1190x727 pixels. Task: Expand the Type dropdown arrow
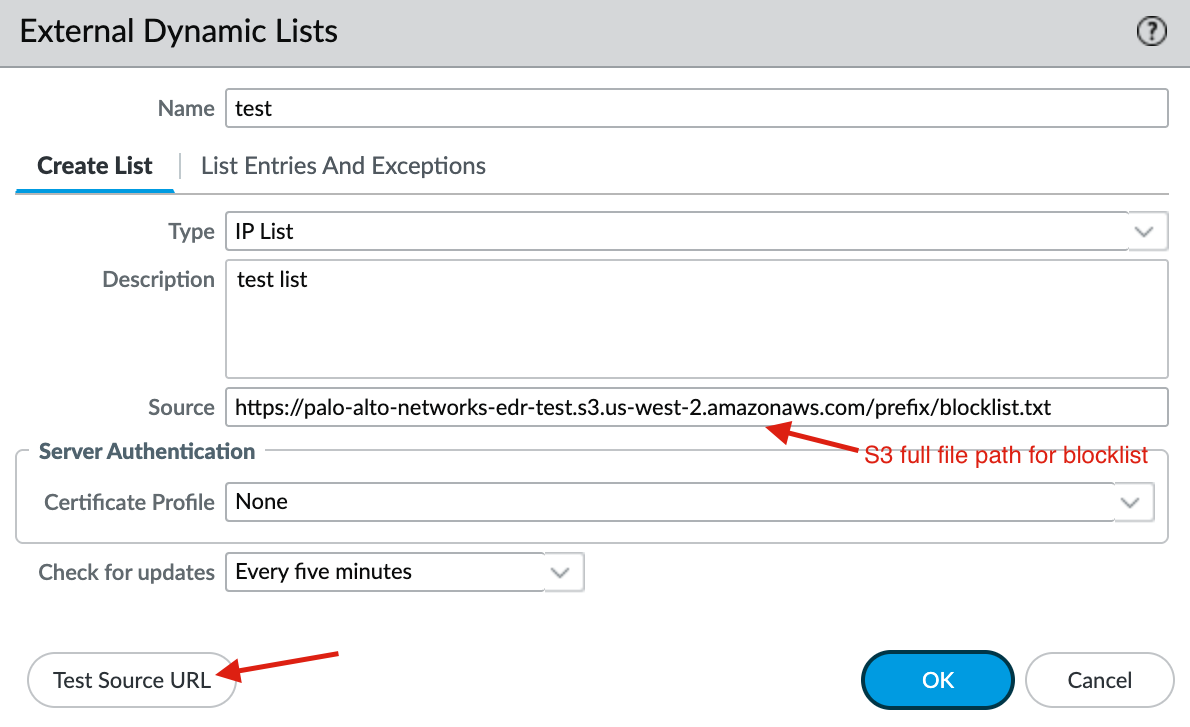point(1144,232)
